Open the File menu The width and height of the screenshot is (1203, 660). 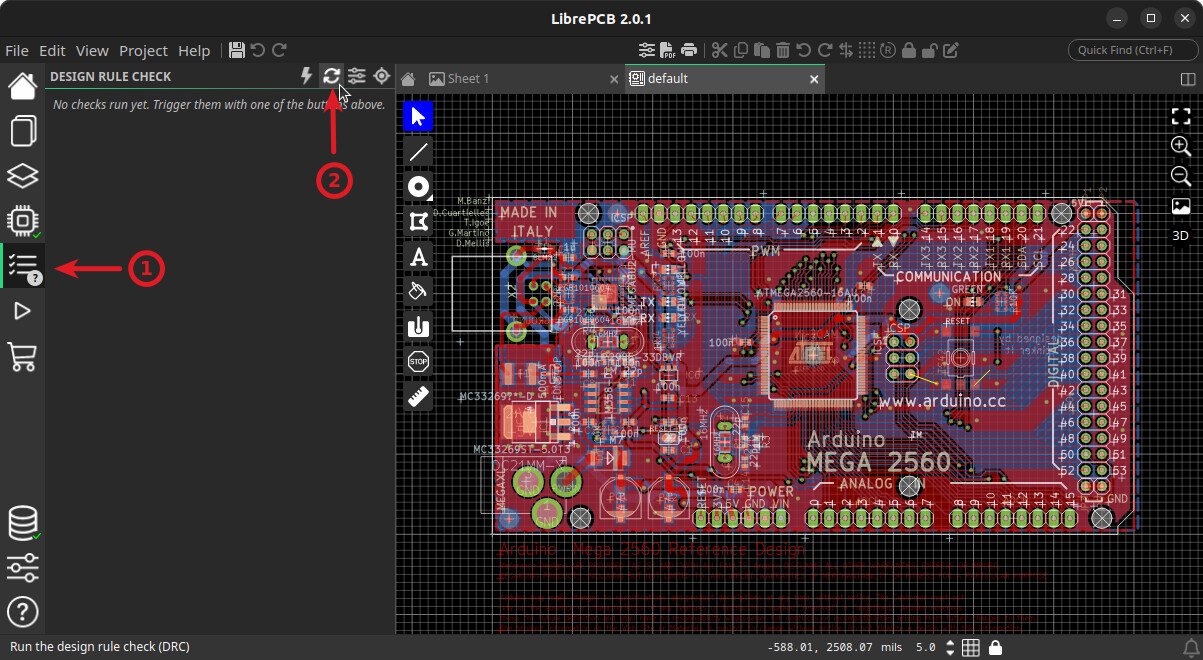point(17,50)
